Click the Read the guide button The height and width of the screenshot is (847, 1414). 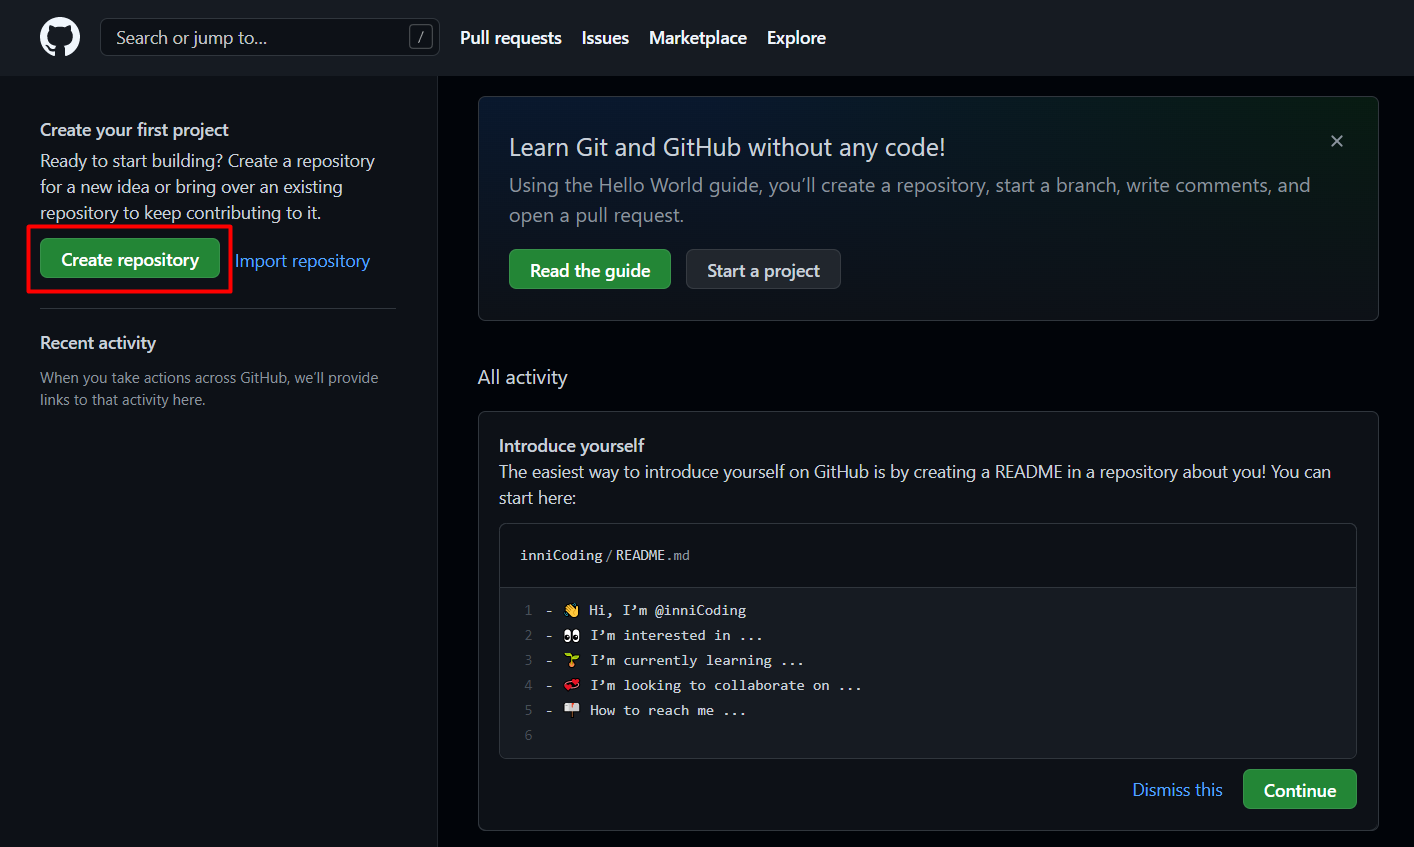click(x=590, y=270)
